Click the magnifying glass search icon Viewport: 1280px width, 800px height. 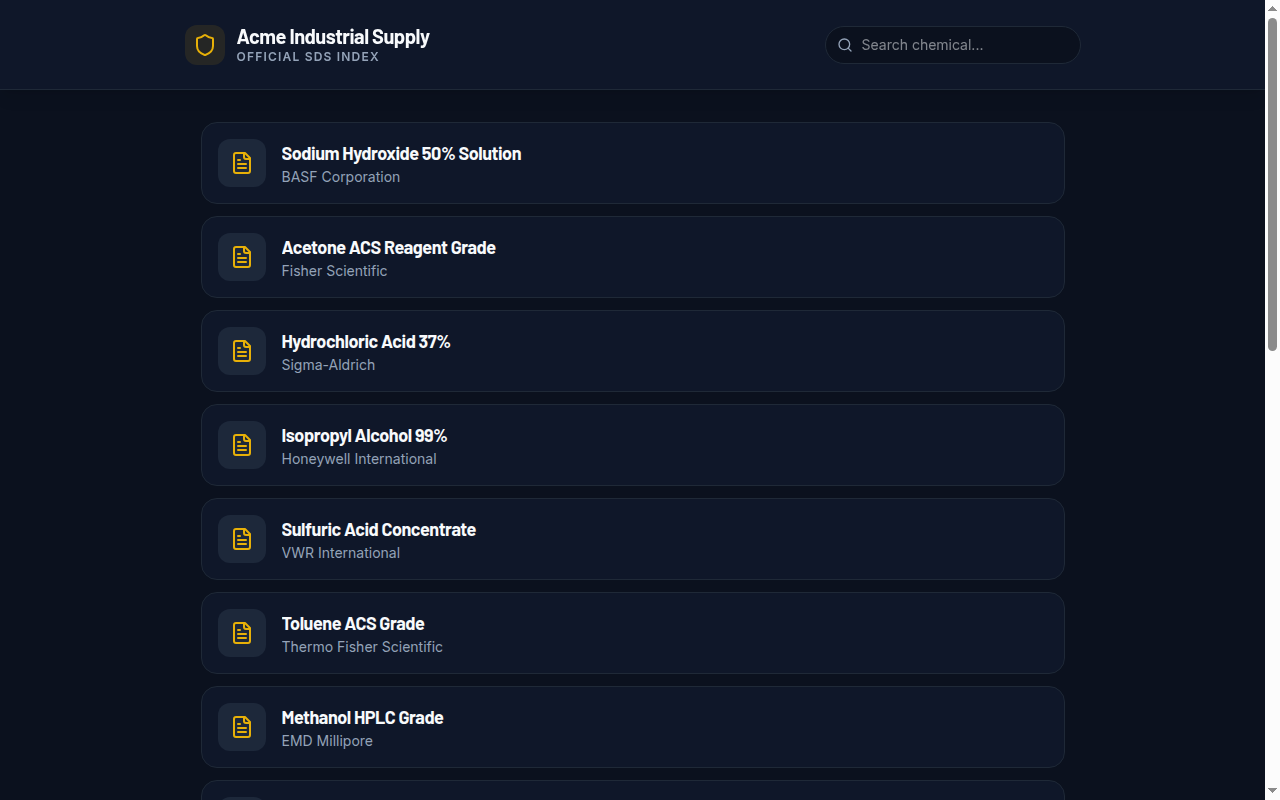coord(845,45)
